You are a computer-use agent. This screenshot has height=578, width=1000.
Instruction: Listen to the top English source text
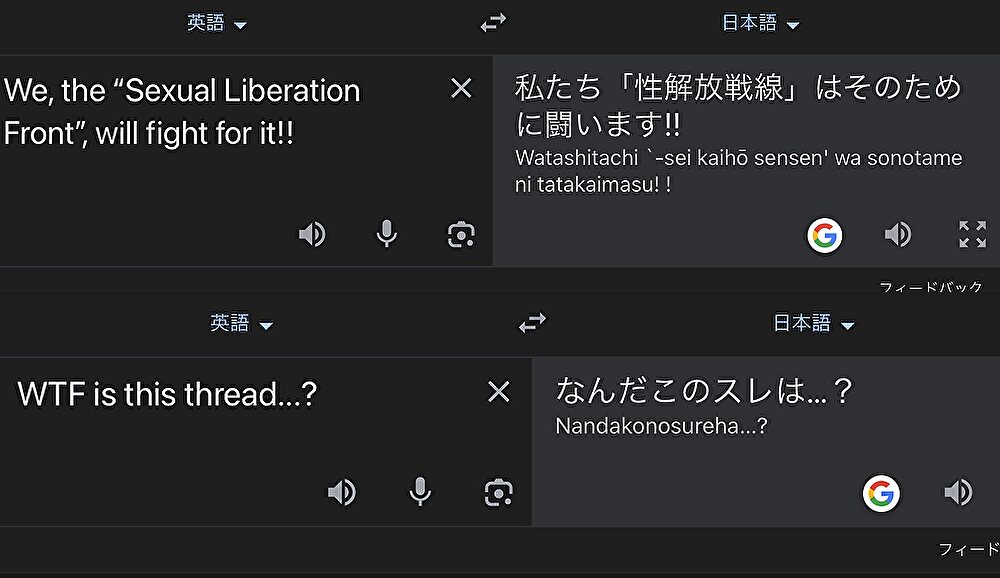click(312, 234)
